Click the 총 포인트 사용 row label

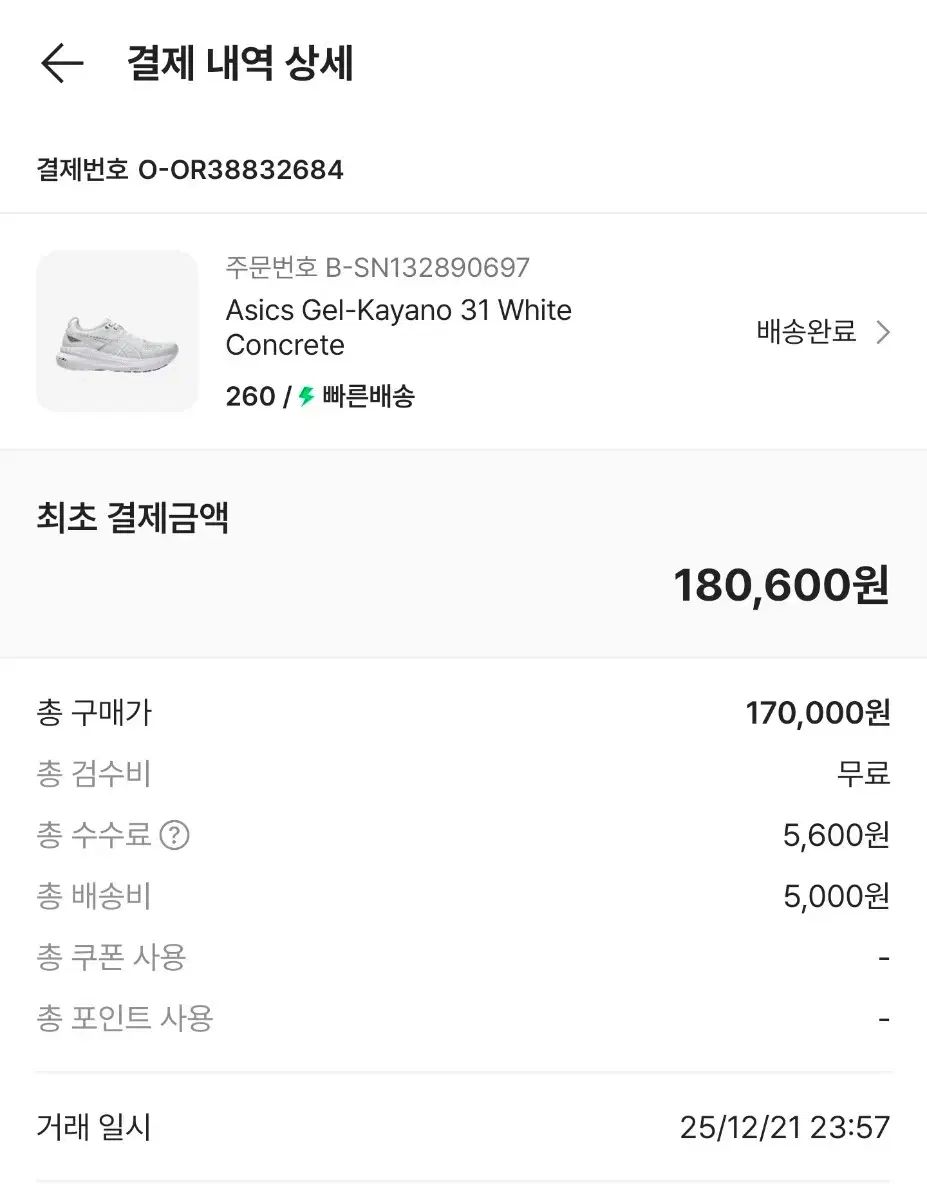pyautogui.click(x=125, y=1018)
